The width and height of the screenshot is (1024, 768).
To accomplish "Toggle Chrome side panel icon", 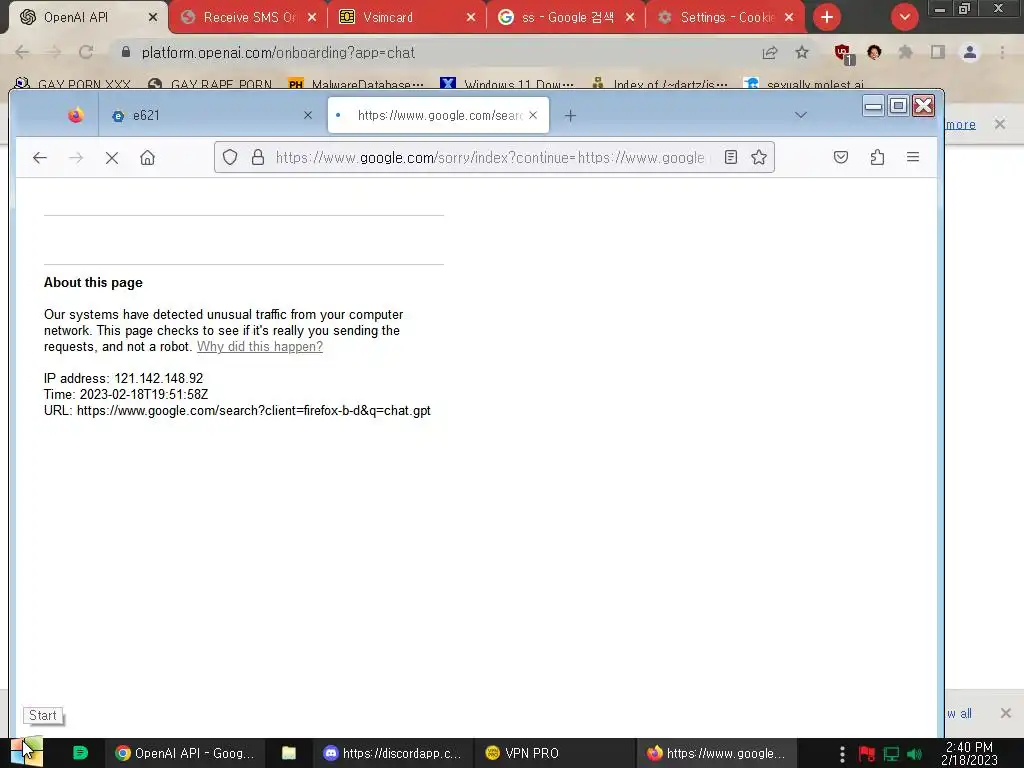I will (x=938, y=52).
